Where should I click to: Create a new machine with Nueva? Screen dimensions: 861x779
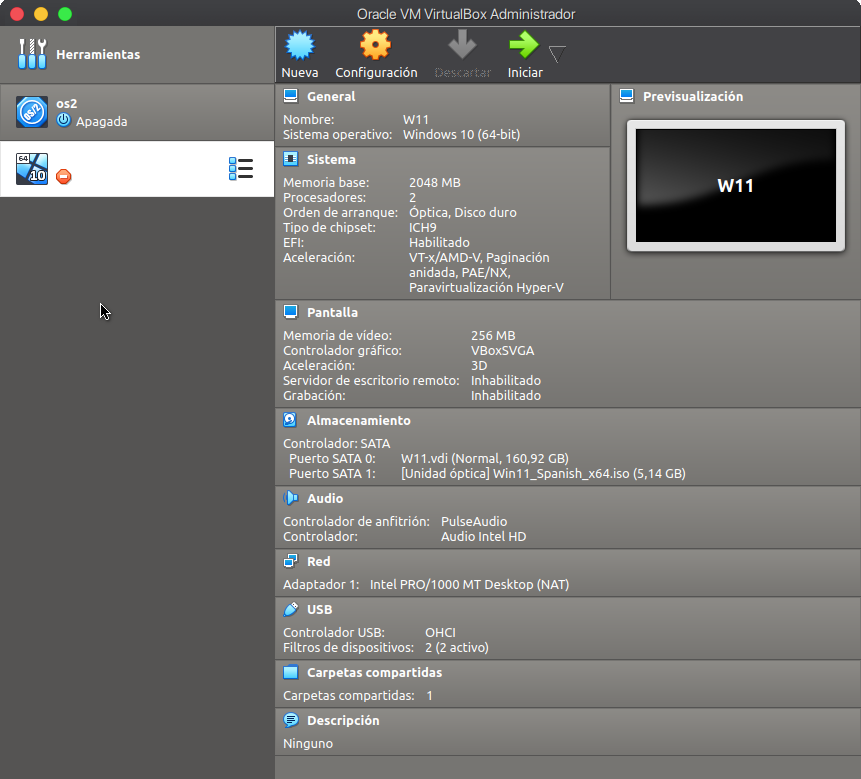300,54
